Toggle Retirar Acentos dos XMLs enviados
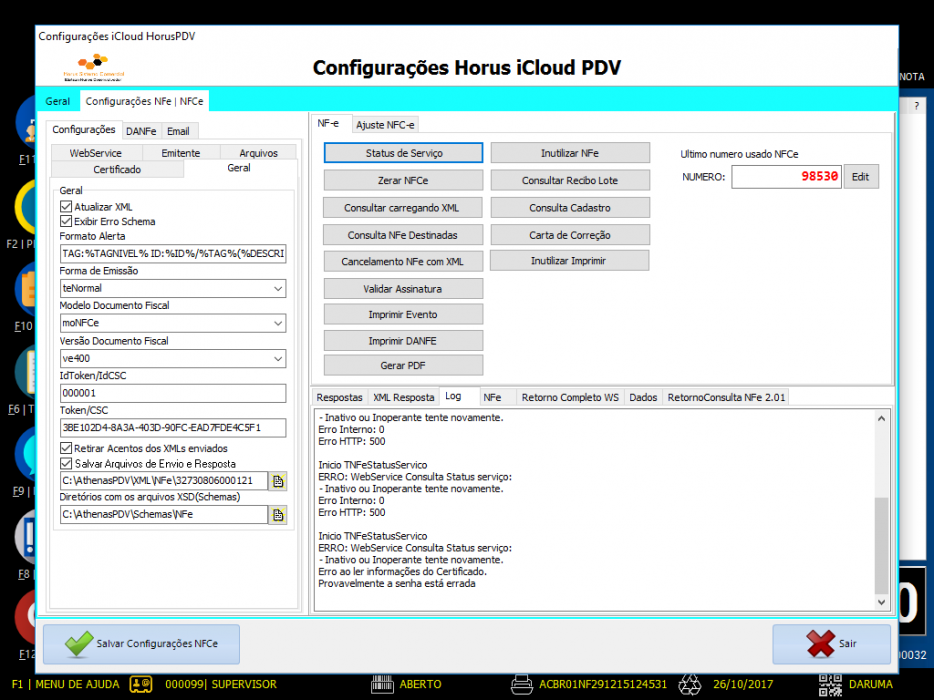 point(66,448)
